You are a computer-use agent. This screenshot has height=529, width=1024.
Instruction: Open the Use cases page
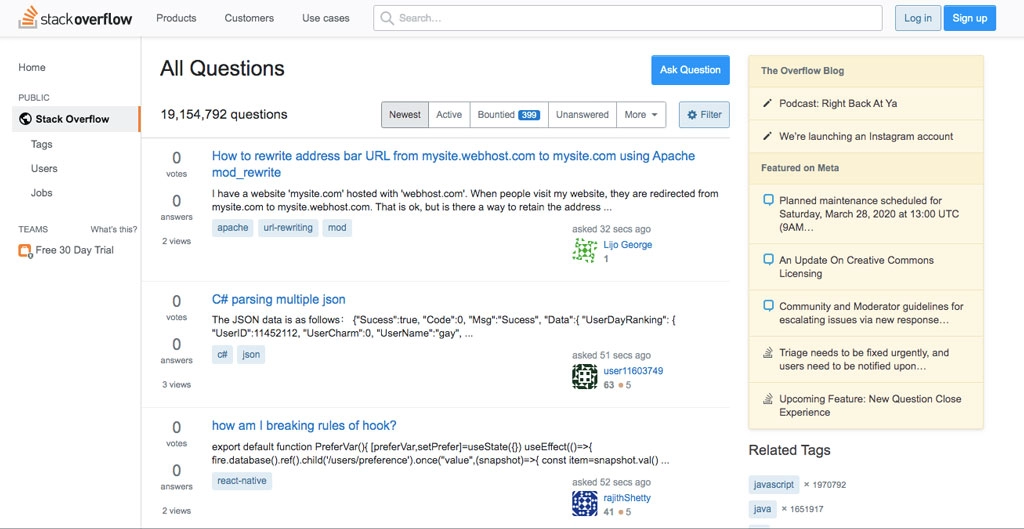tap(325, 18)
